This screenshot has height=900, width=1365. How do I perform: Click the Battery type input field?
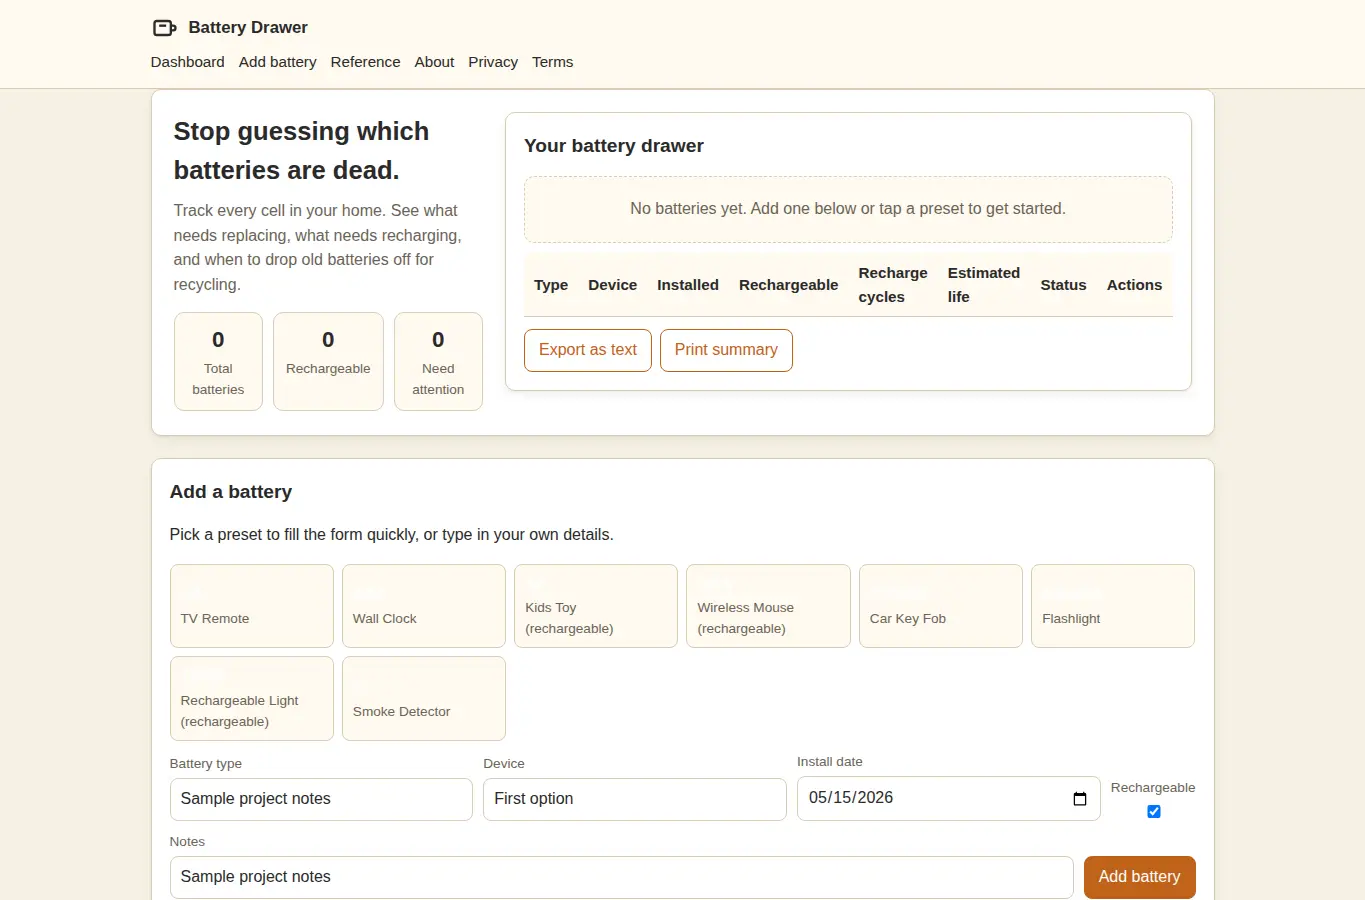point(321,799)
